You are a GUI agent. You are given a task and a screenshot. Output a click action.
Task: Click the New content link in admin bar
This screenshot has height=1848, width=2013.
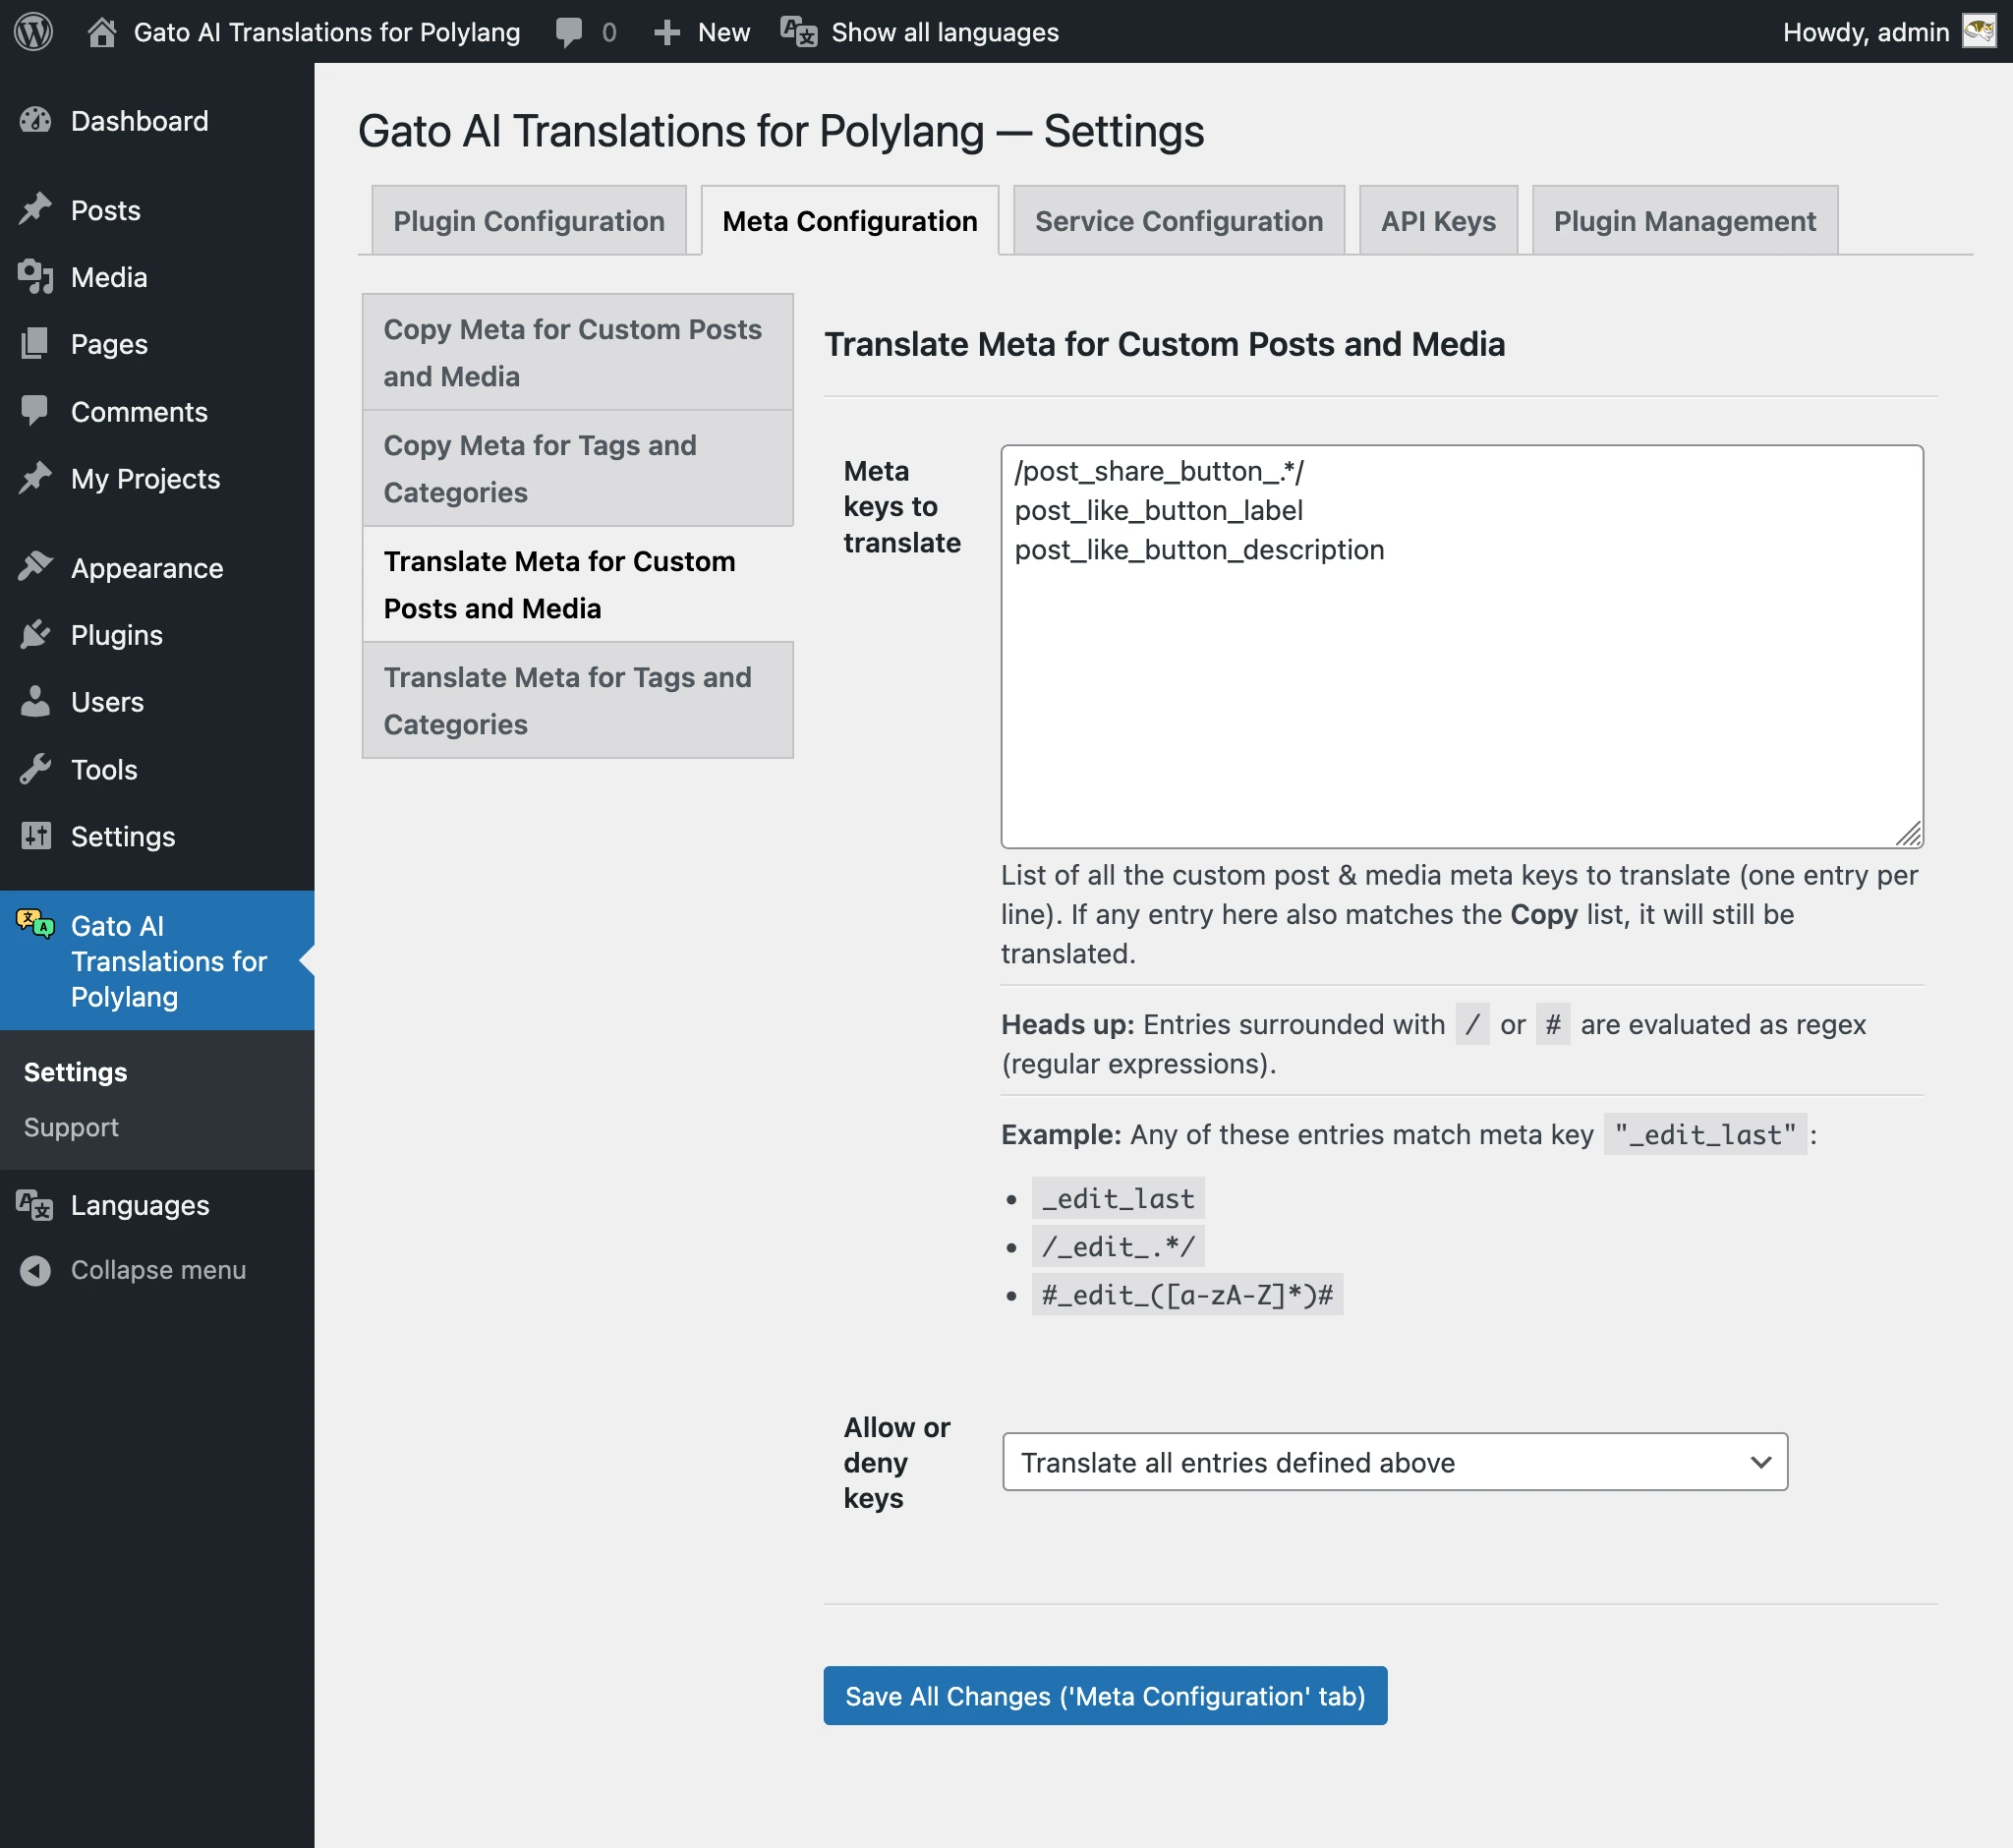(724, 32)
